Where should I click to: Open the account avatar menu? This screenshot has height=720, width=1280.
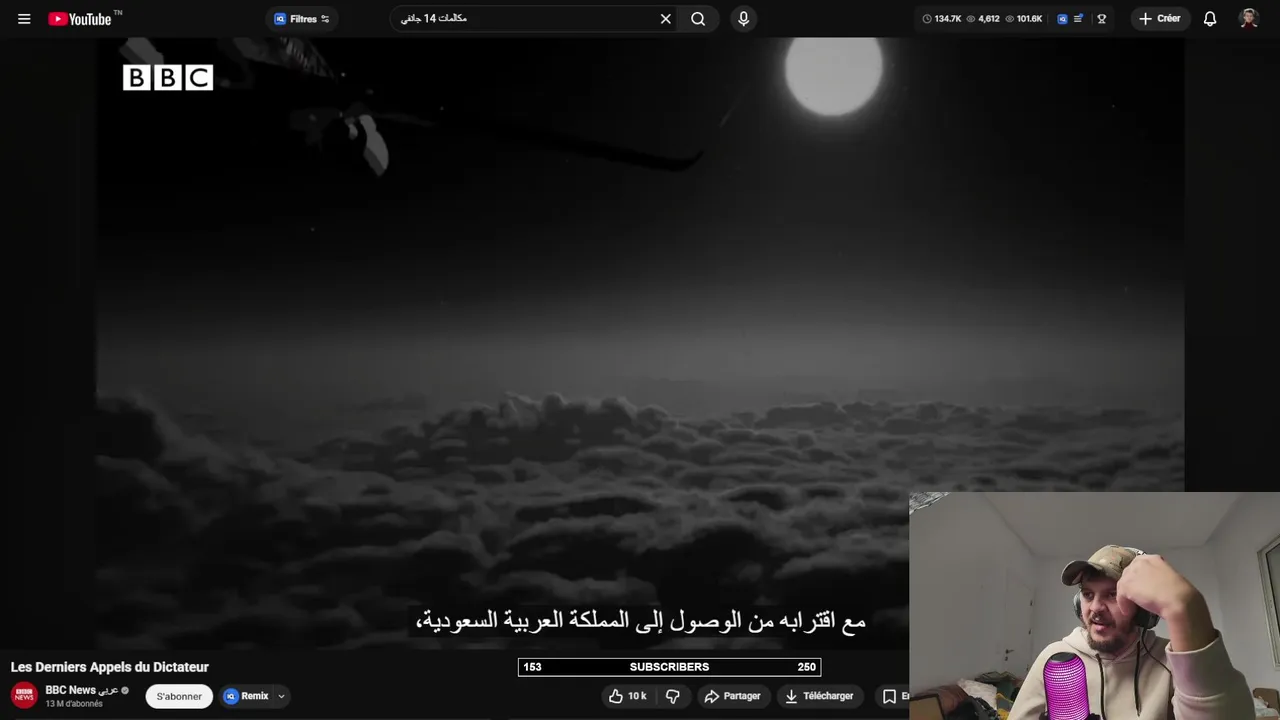[1248, 19]
